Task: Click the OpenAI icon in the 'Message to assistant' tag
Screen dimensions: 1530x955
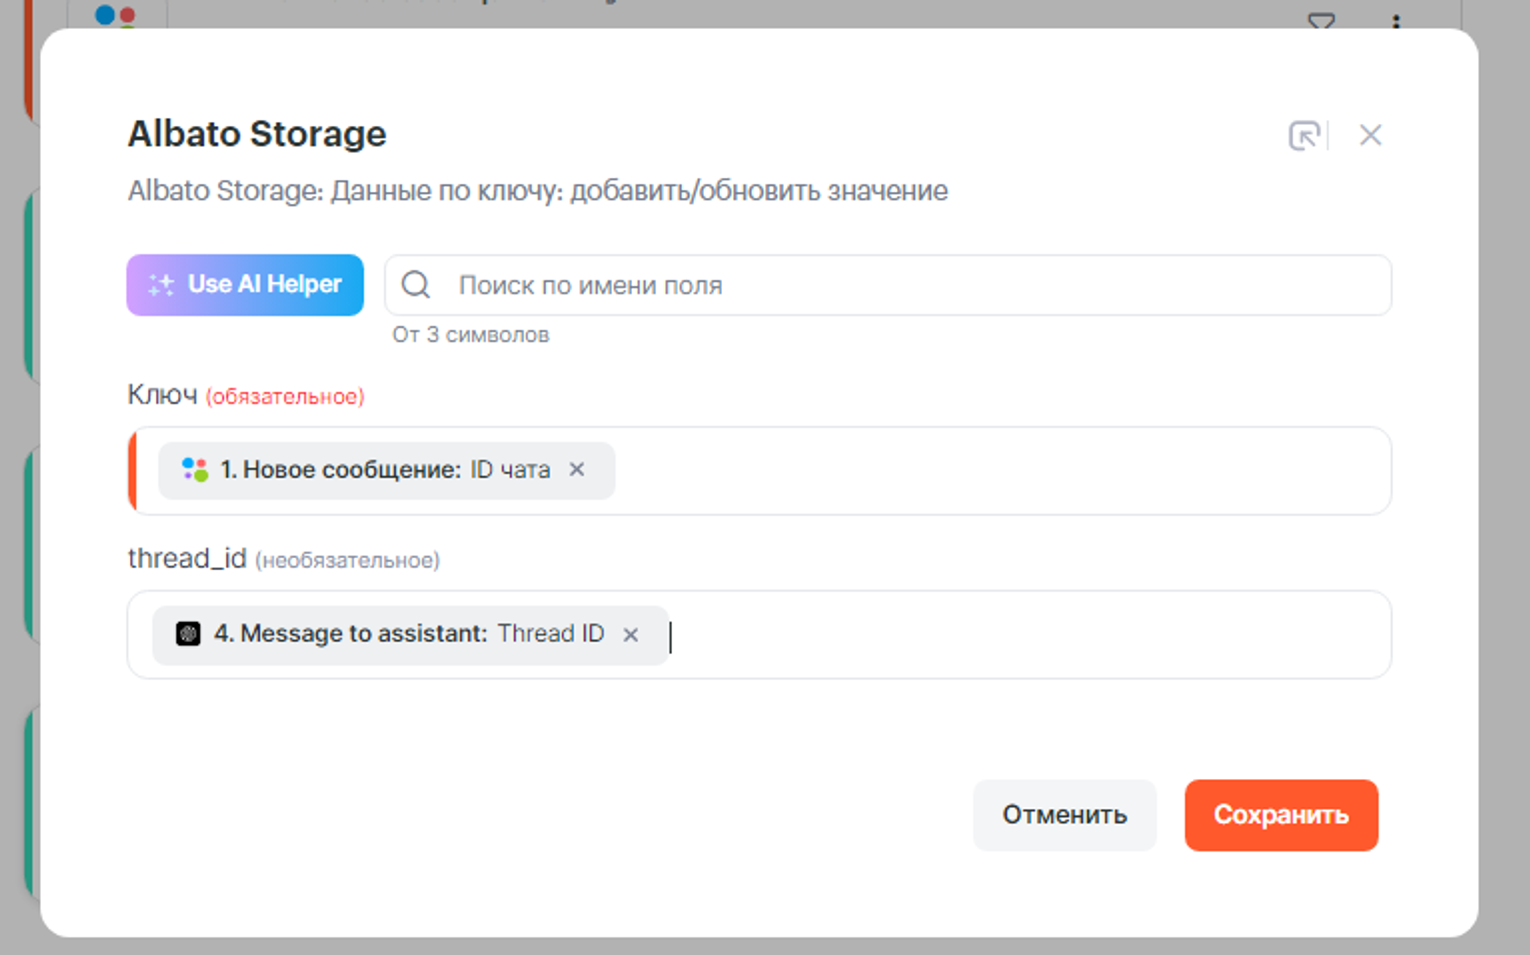Action: pyautogui.click(x=188, y=634)
